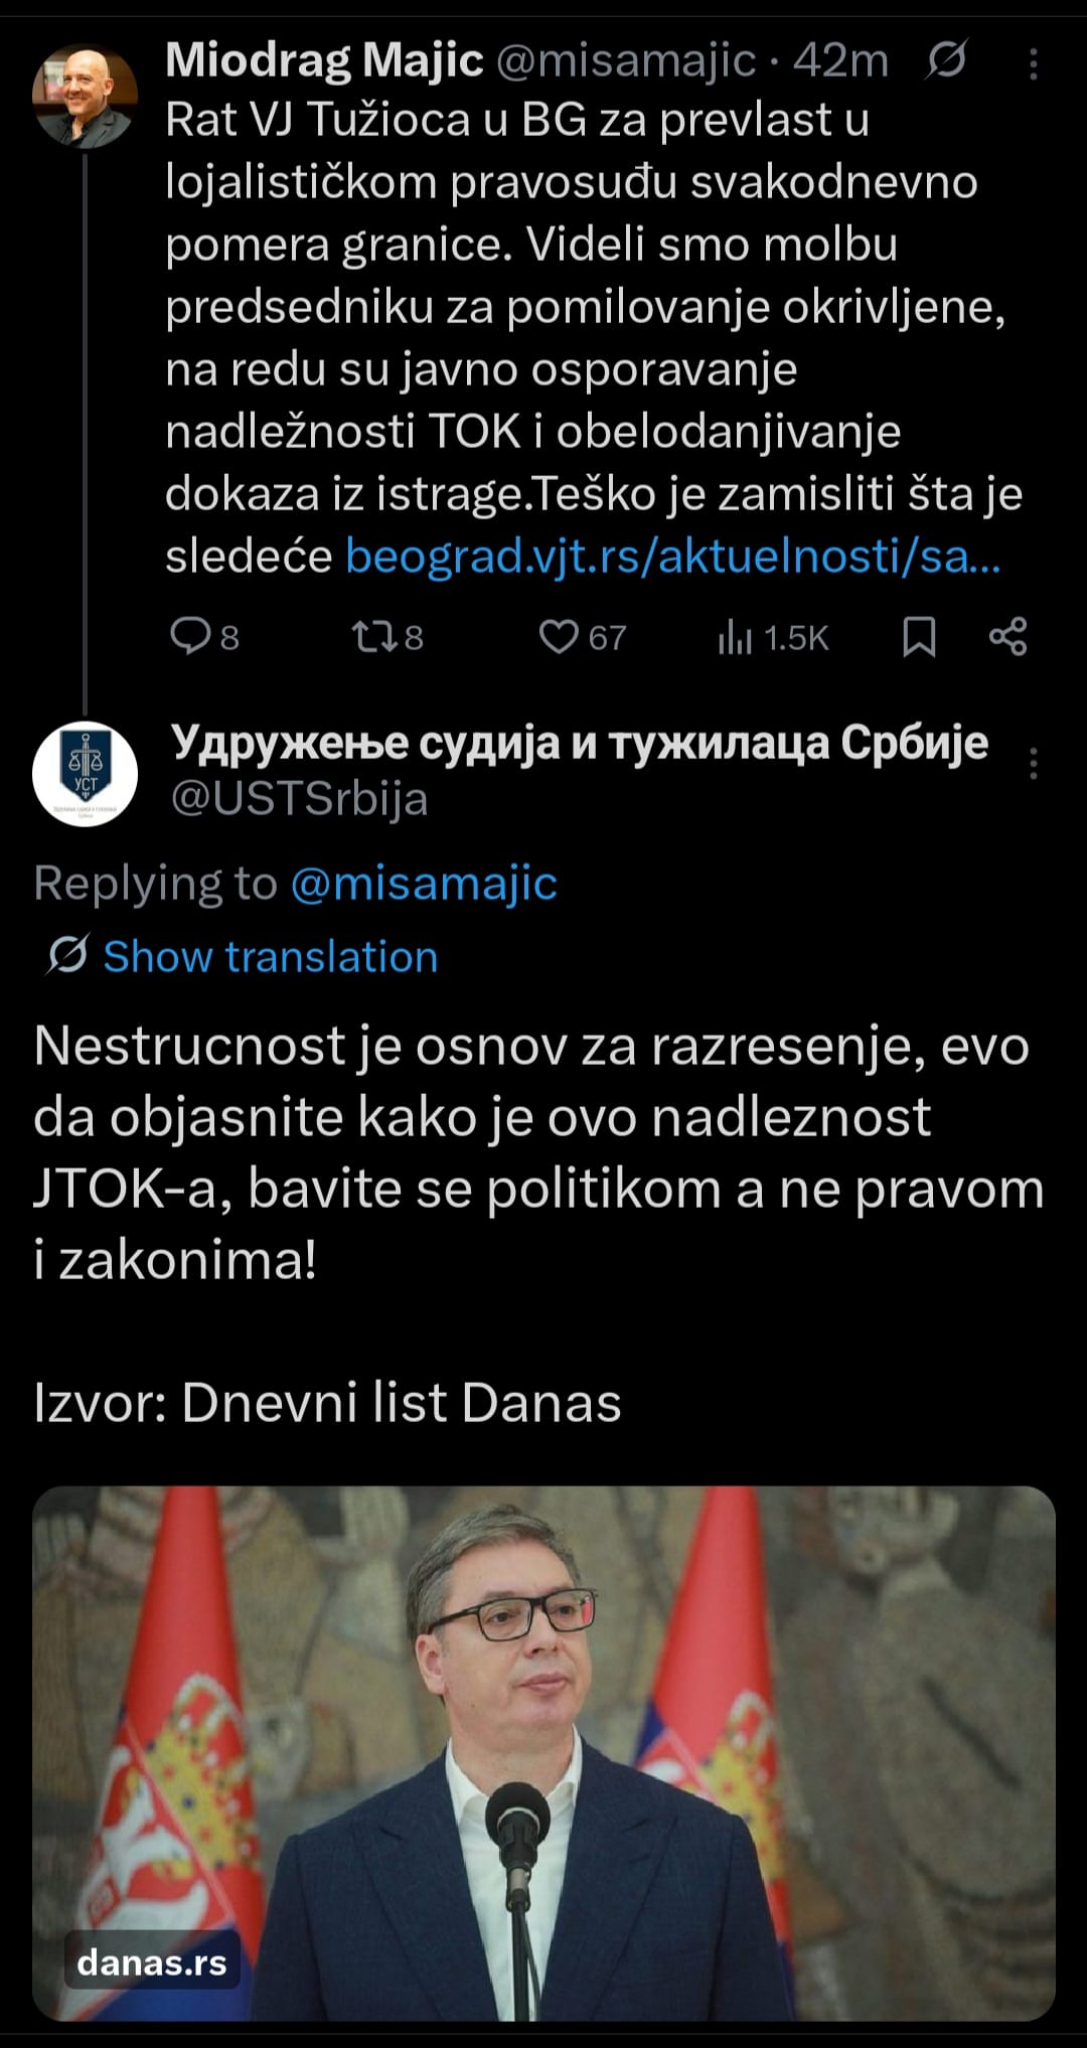Viewport: 1087px width, 2048px height.
Task: Open the Удружење судија и тужилаца avatar
Action: point(85,773)
